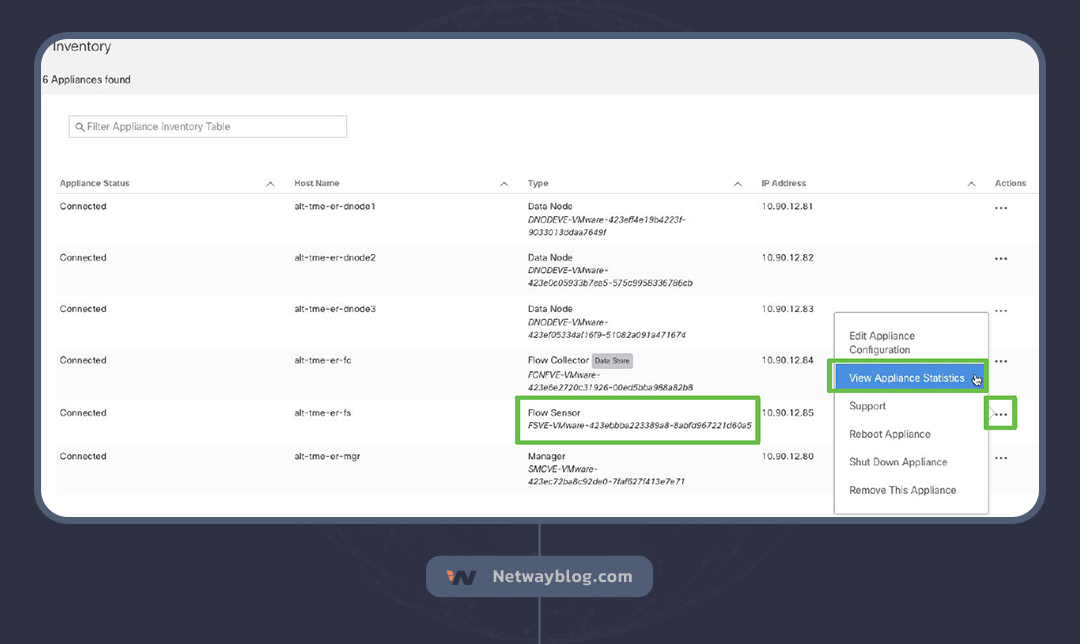
Task: Click the IP Address column sort chevron
Action: tap(972, 184)
